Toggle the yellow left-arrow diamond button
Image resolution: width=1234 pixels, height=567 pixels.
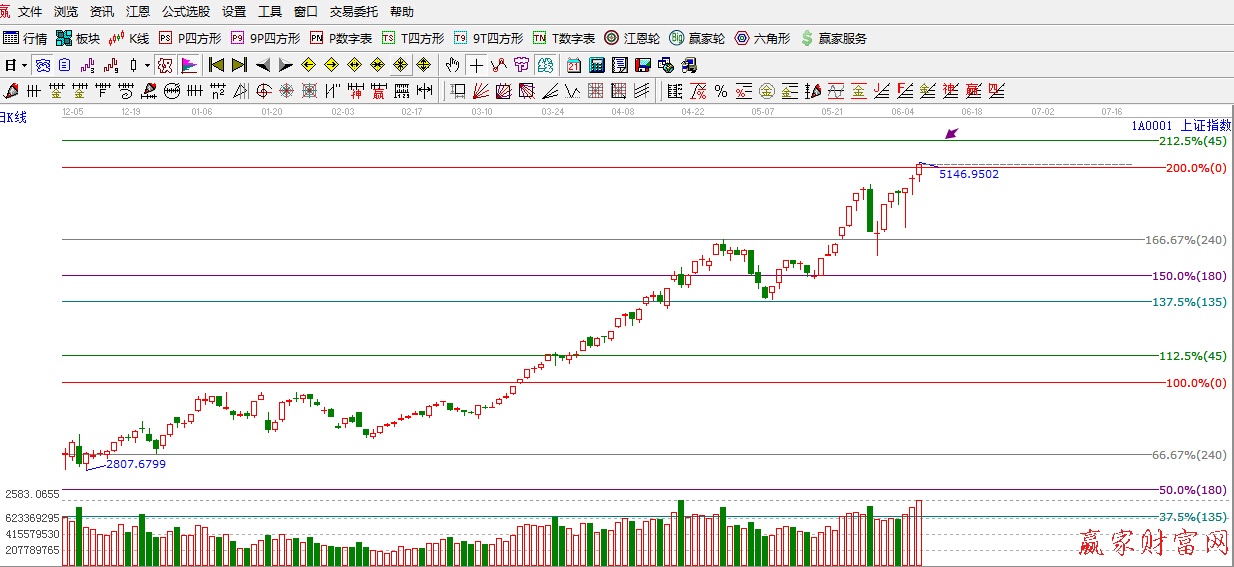[x=308, y=65]
